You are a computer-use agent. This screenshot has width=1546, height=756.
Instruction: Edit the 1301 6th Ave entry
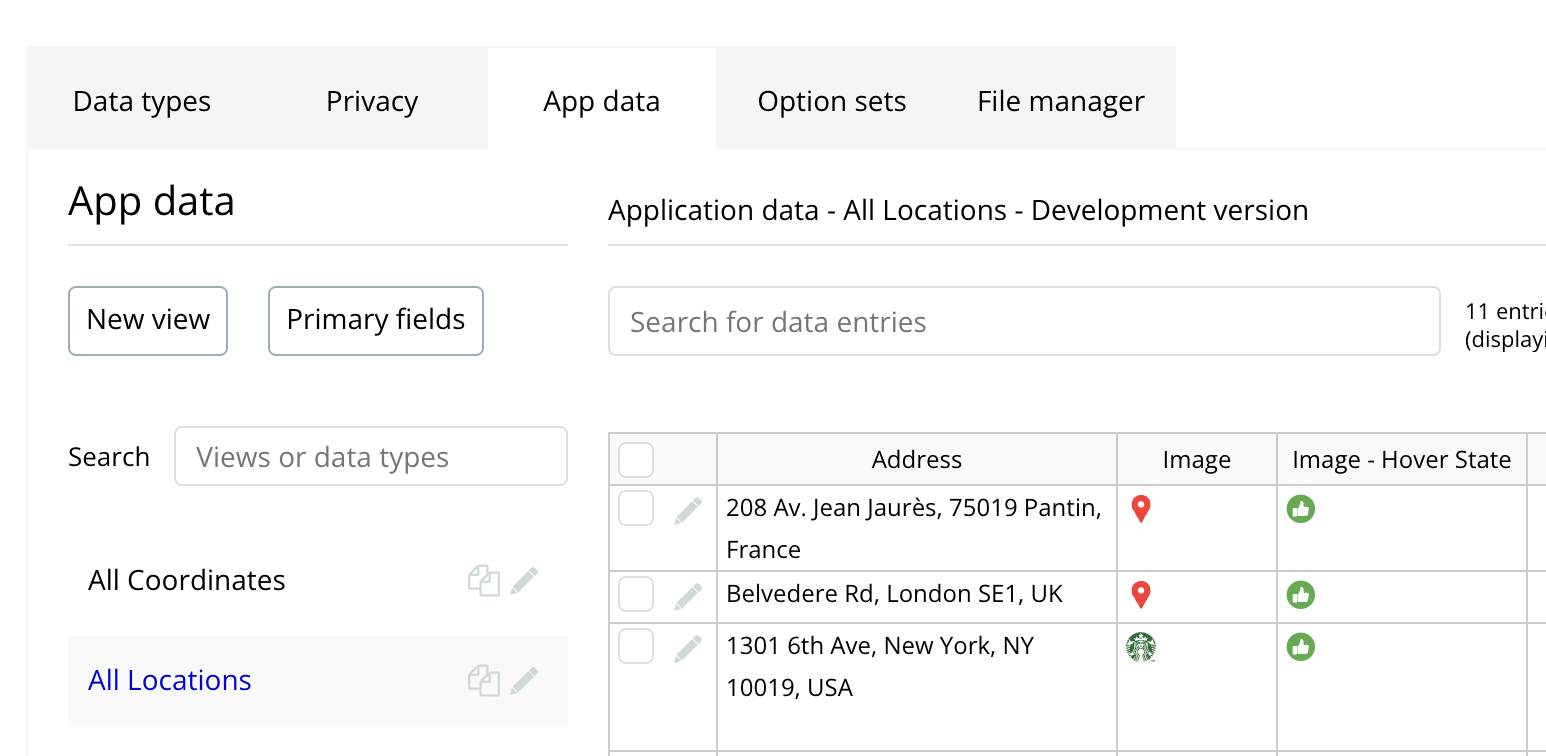pos(688,648)
